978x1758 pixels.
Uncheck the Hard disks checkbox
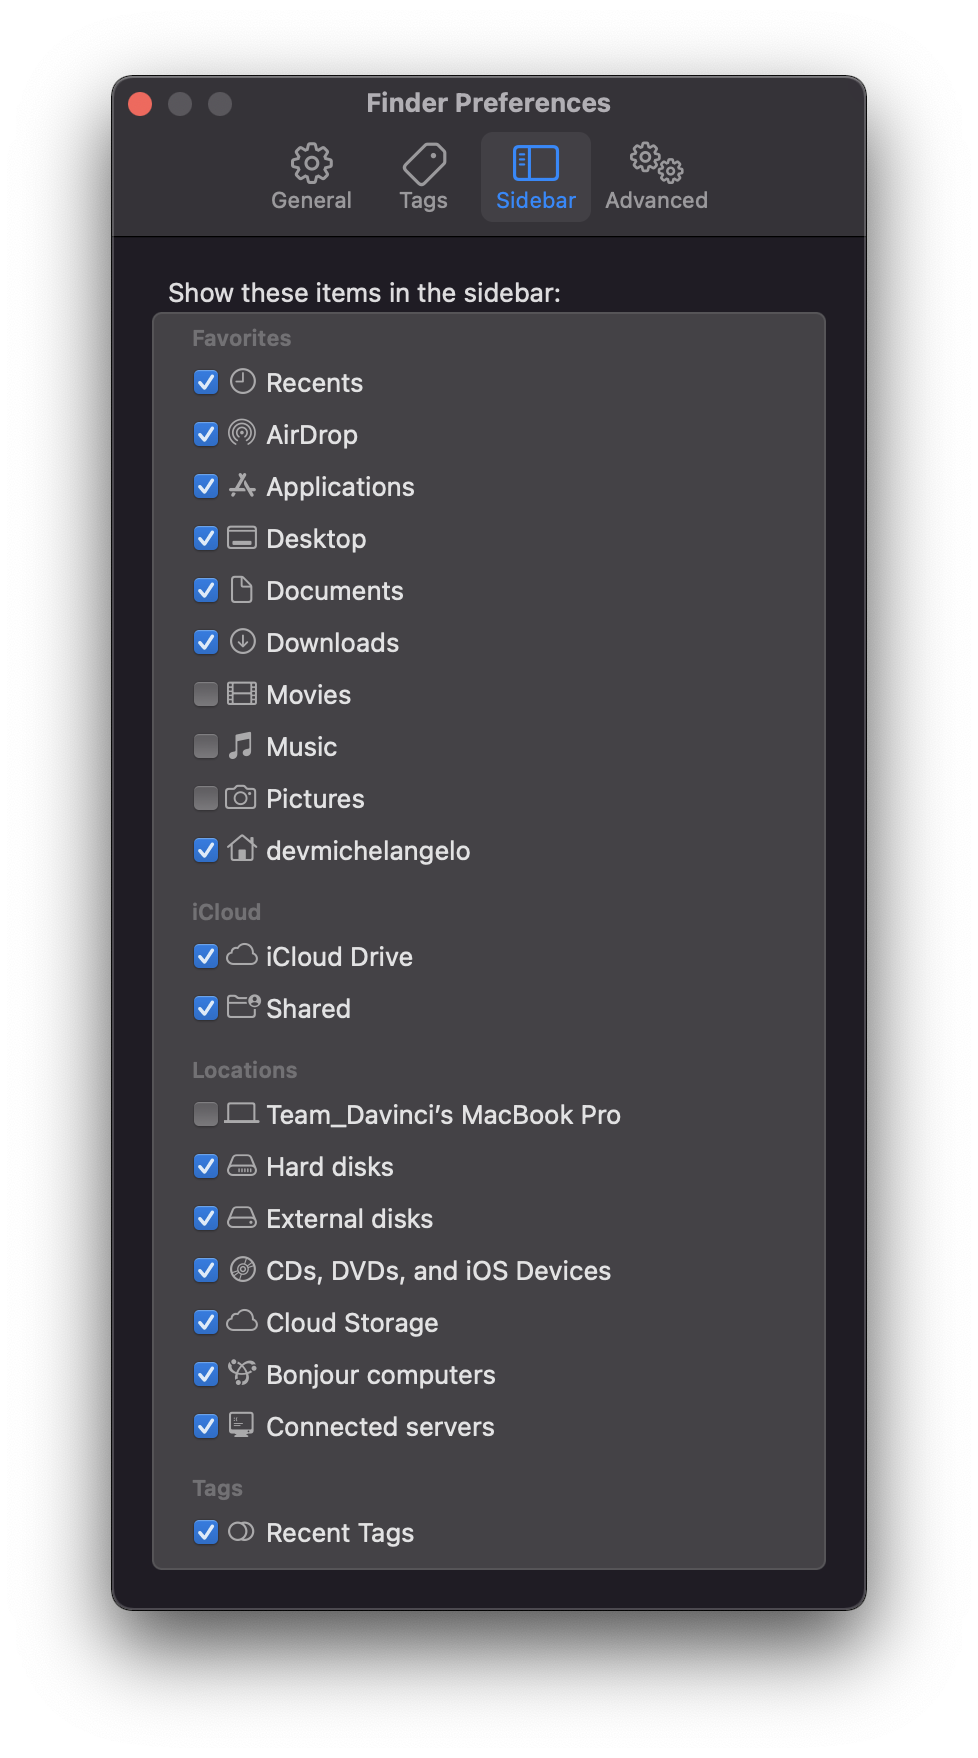click(x=206, y=1166)
